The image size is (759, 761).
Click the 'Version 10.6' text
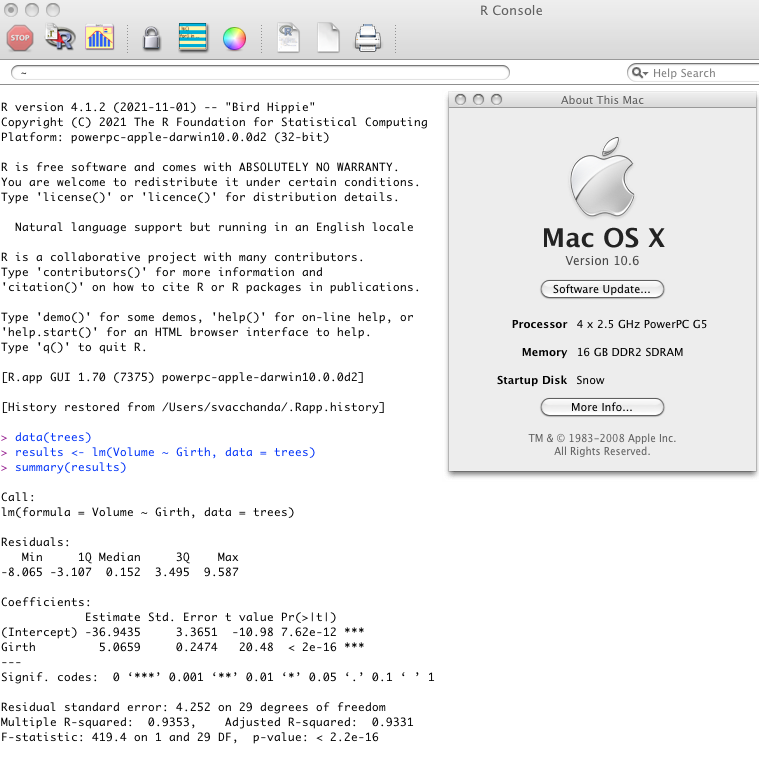point(602,261)
